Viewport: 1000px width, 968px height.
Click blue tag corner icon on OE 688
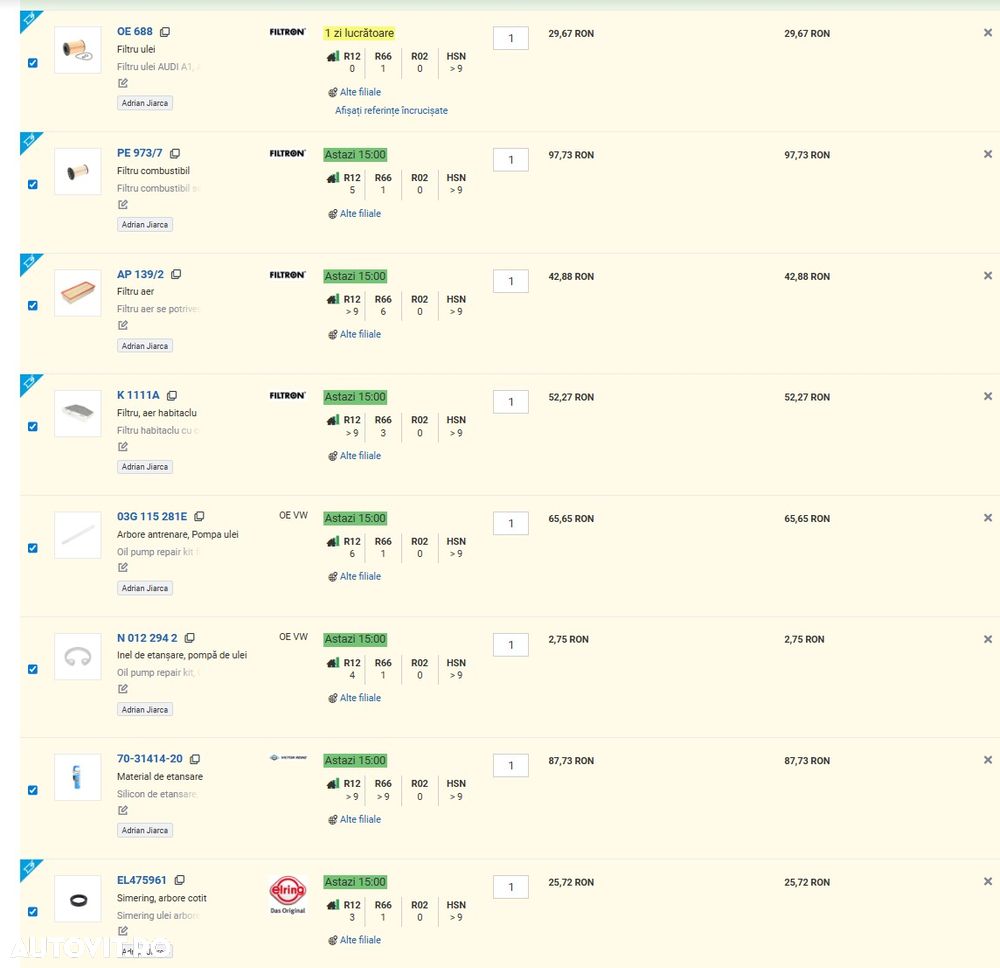28,19
